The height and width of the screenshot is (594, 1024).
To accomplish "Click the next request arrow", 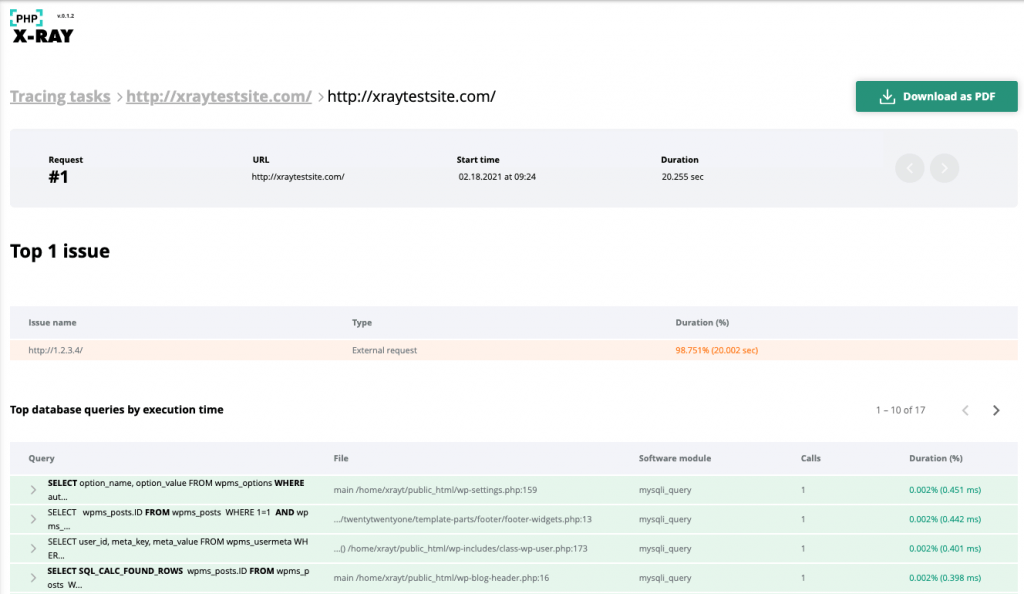I will point(944,168).
